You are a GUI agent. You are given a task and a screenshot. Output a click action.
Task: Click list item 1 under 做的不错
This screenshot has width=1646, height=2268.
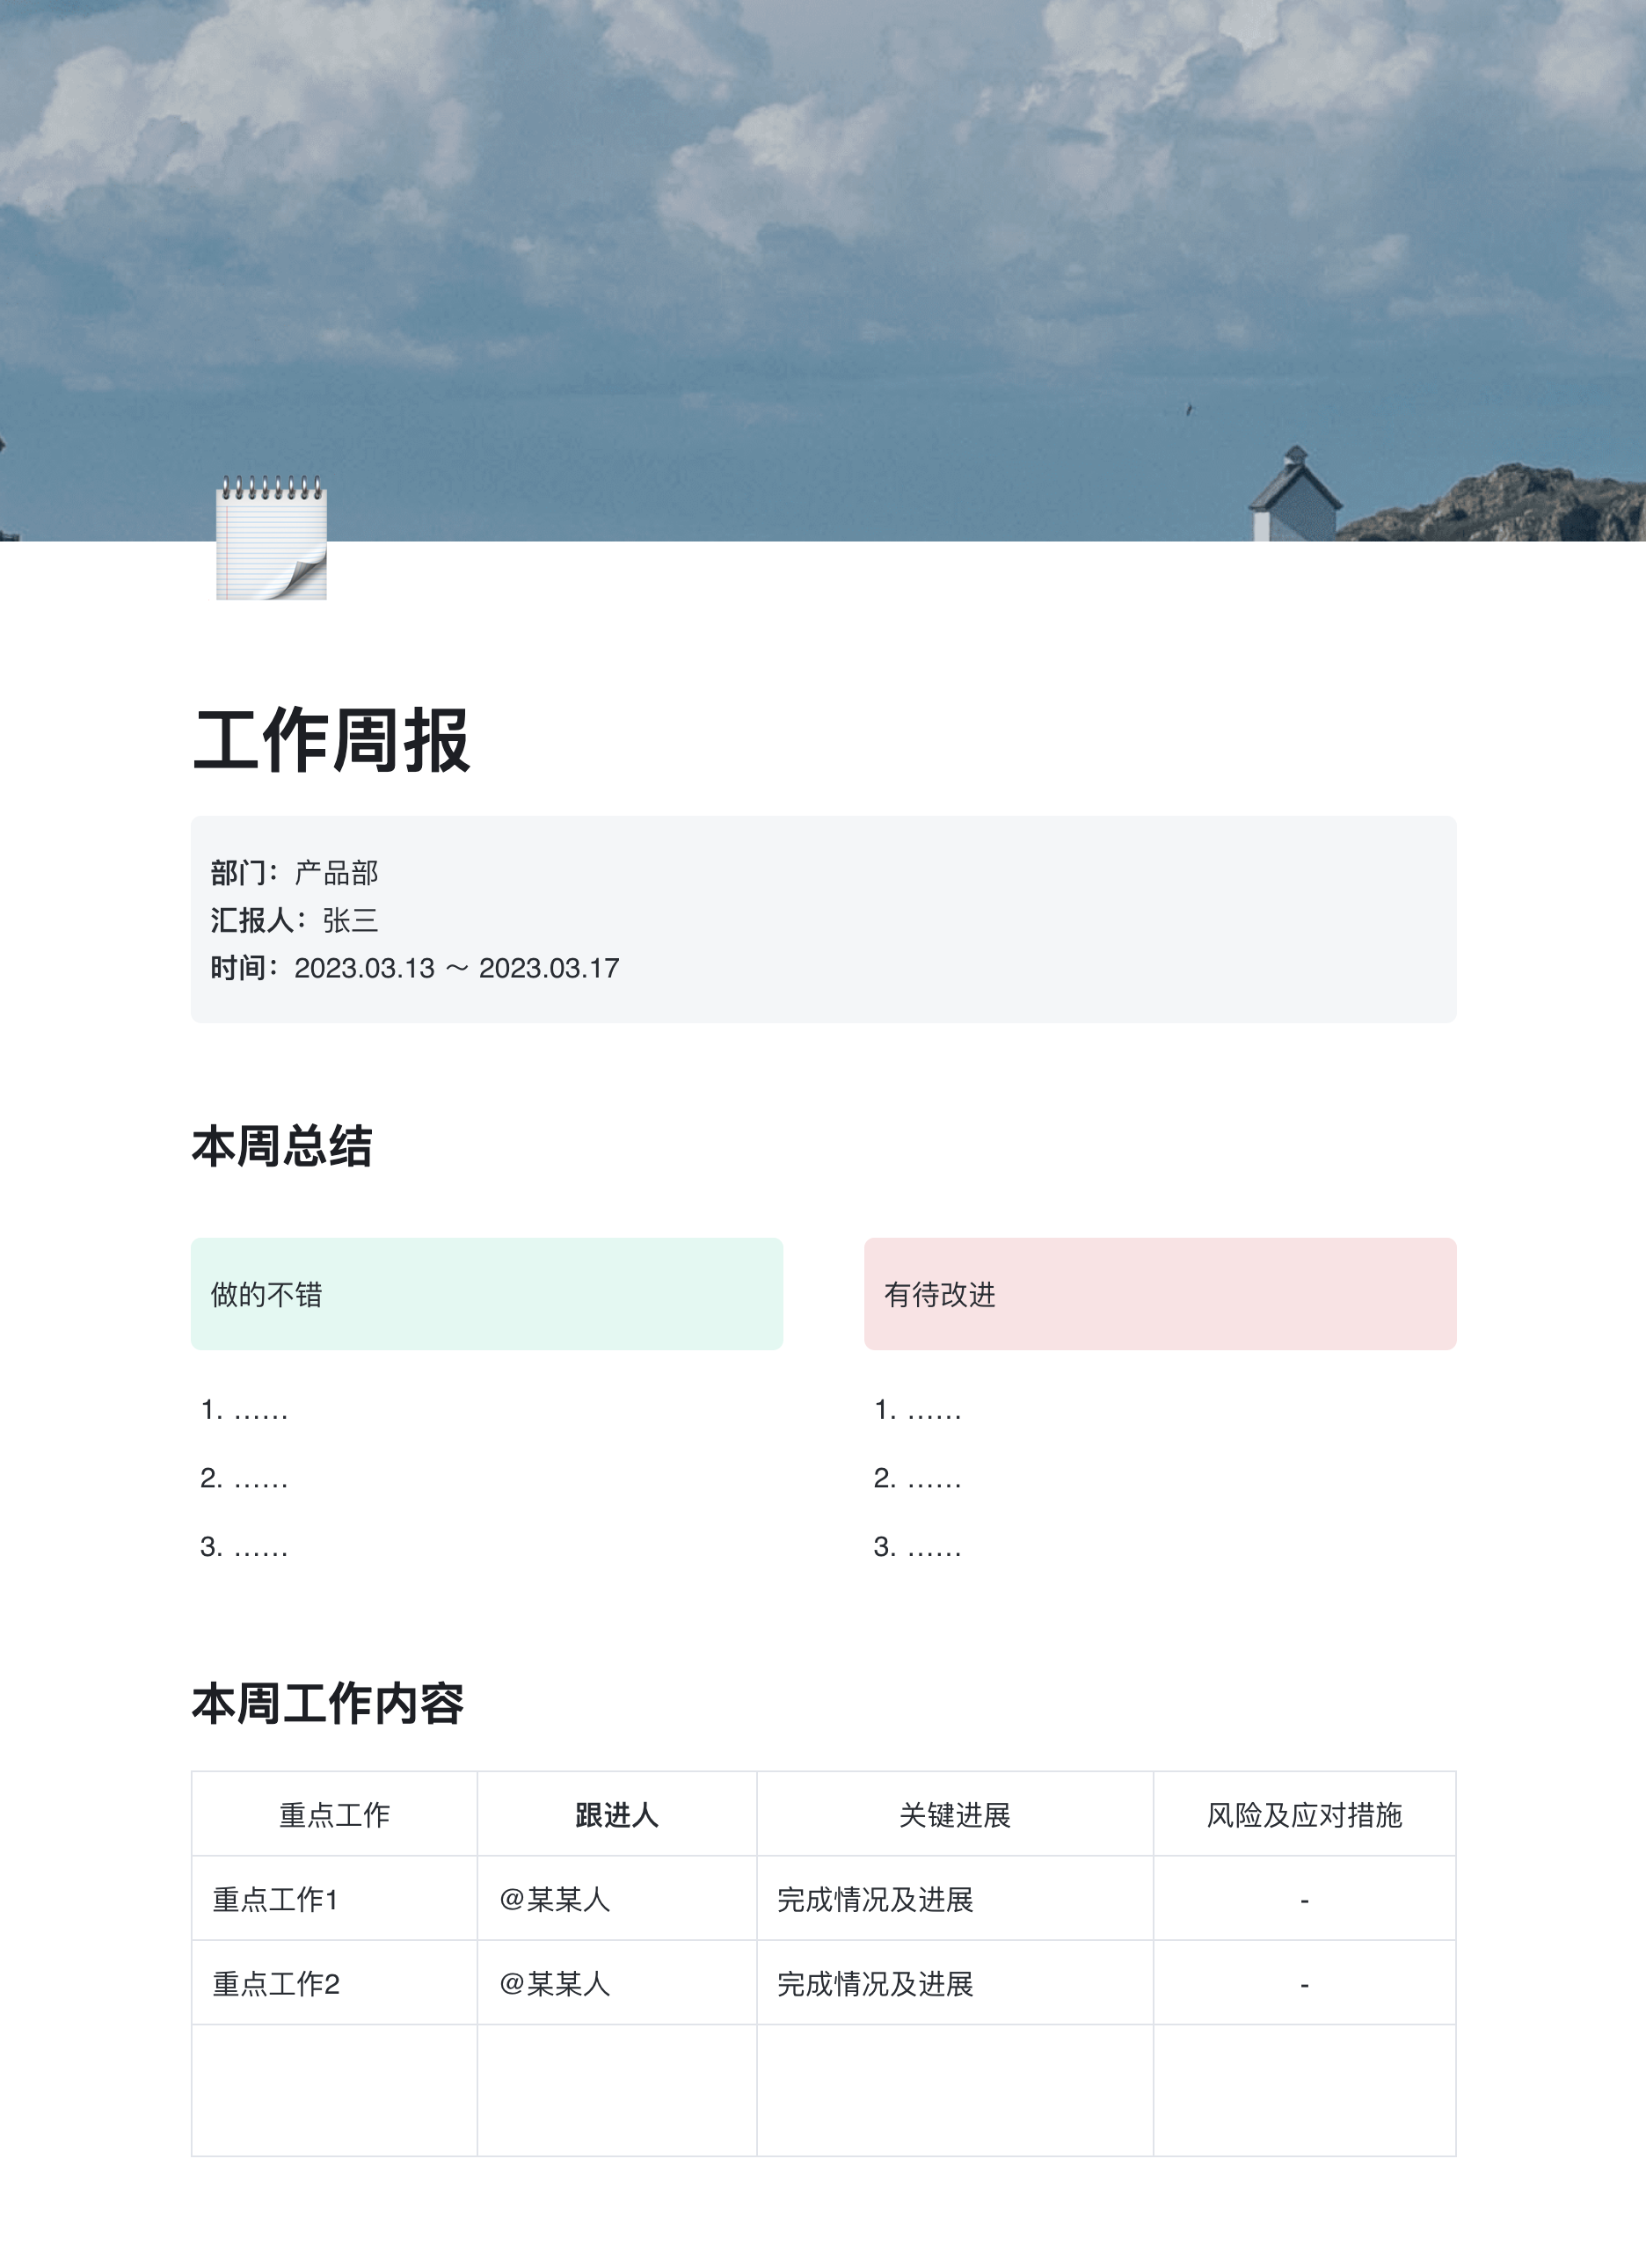click(x=244, y=1410)
